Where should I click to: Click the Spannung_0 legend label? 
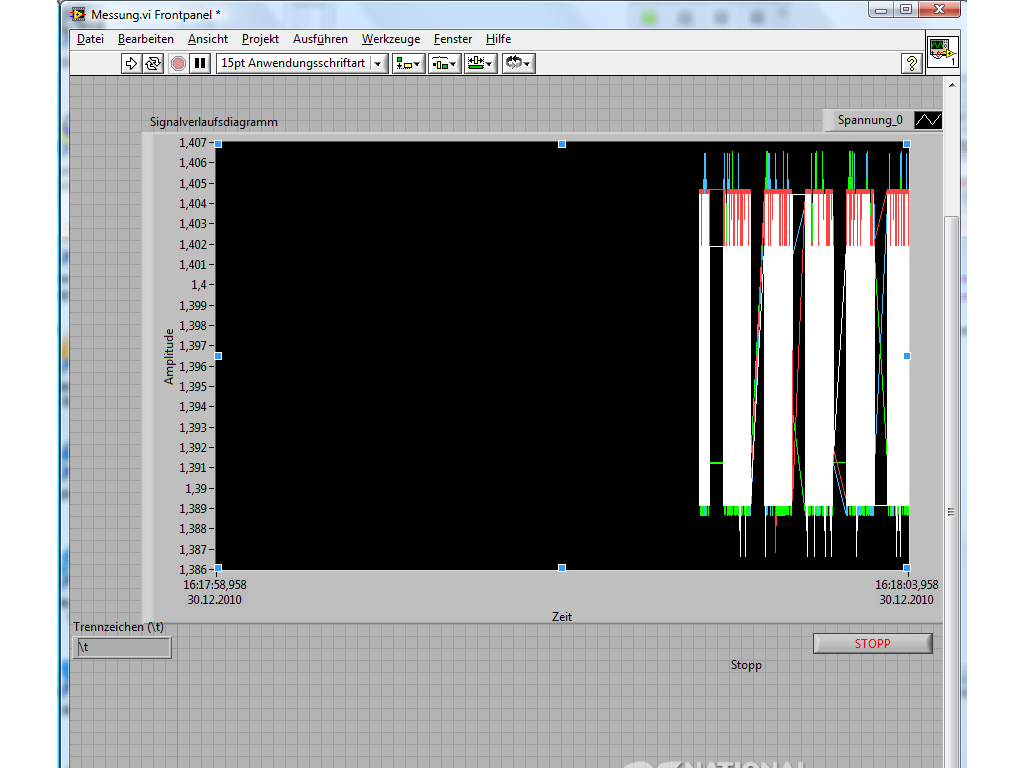click(x=869, y=120)
